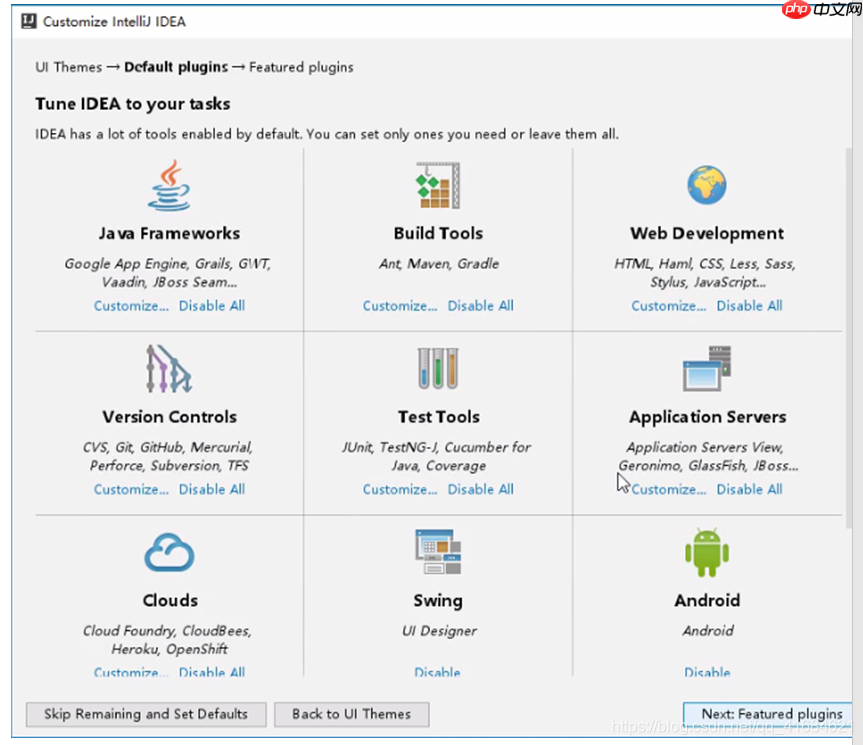Click 'Tune IDEA to your tasks' title
863x745 pixels.
click(x=133, y=104)
